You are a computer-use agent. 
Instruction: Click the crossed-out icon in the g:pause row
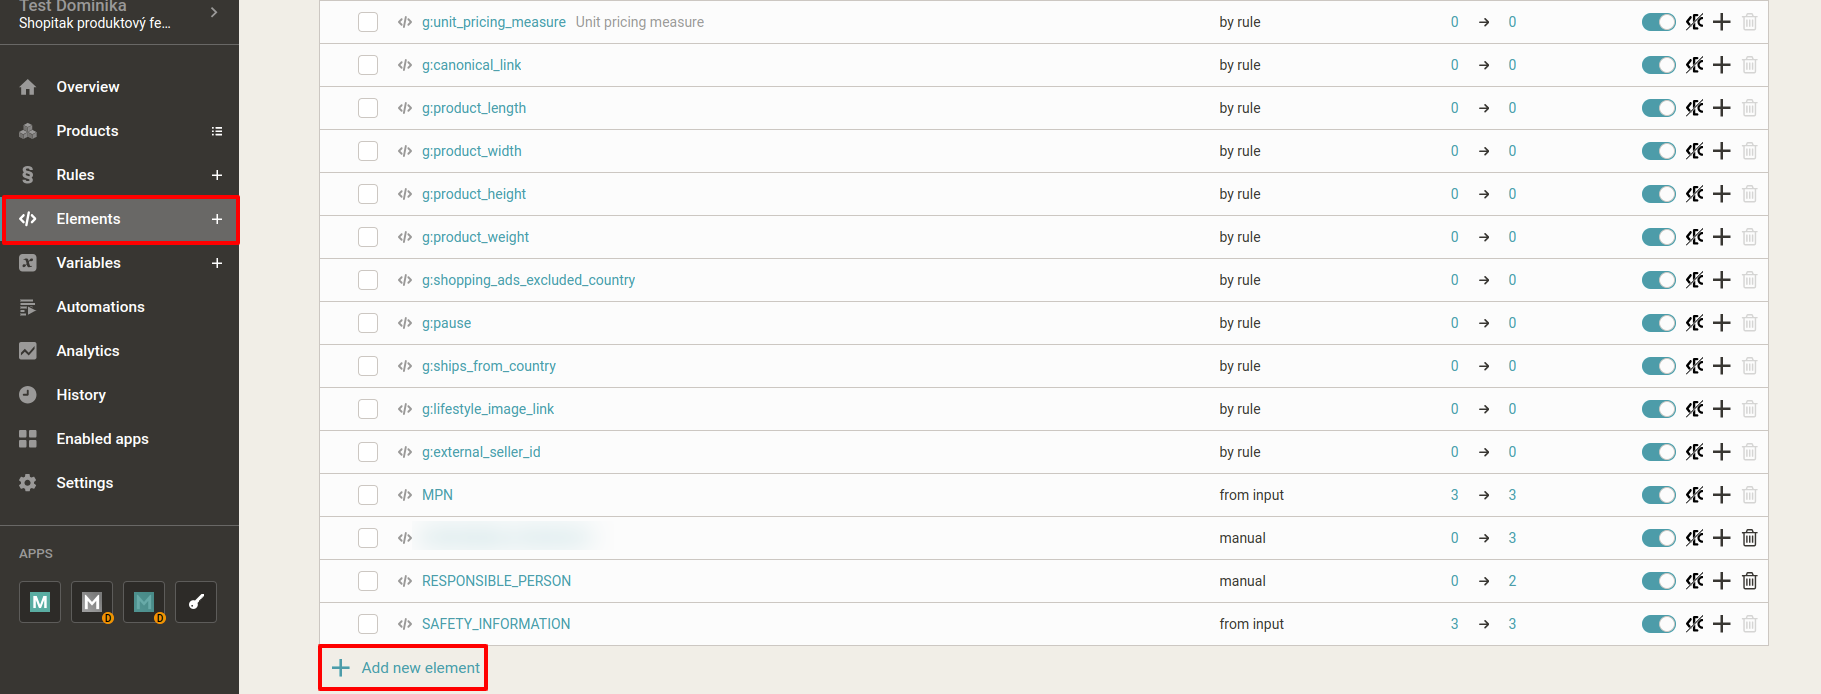click(1694, 323)
